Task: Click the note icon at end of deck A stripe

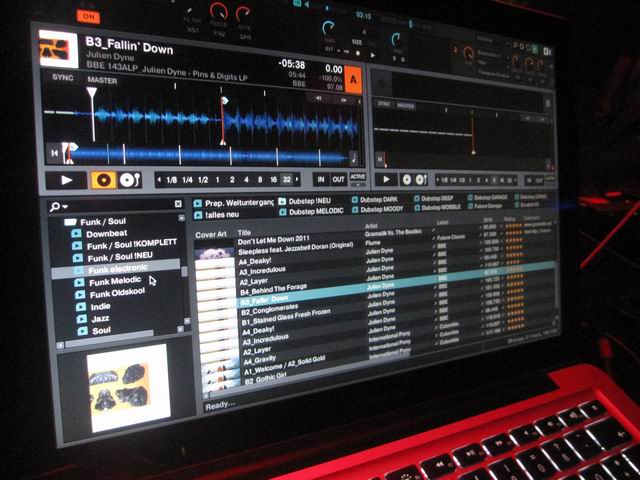Action: (353, 158)
